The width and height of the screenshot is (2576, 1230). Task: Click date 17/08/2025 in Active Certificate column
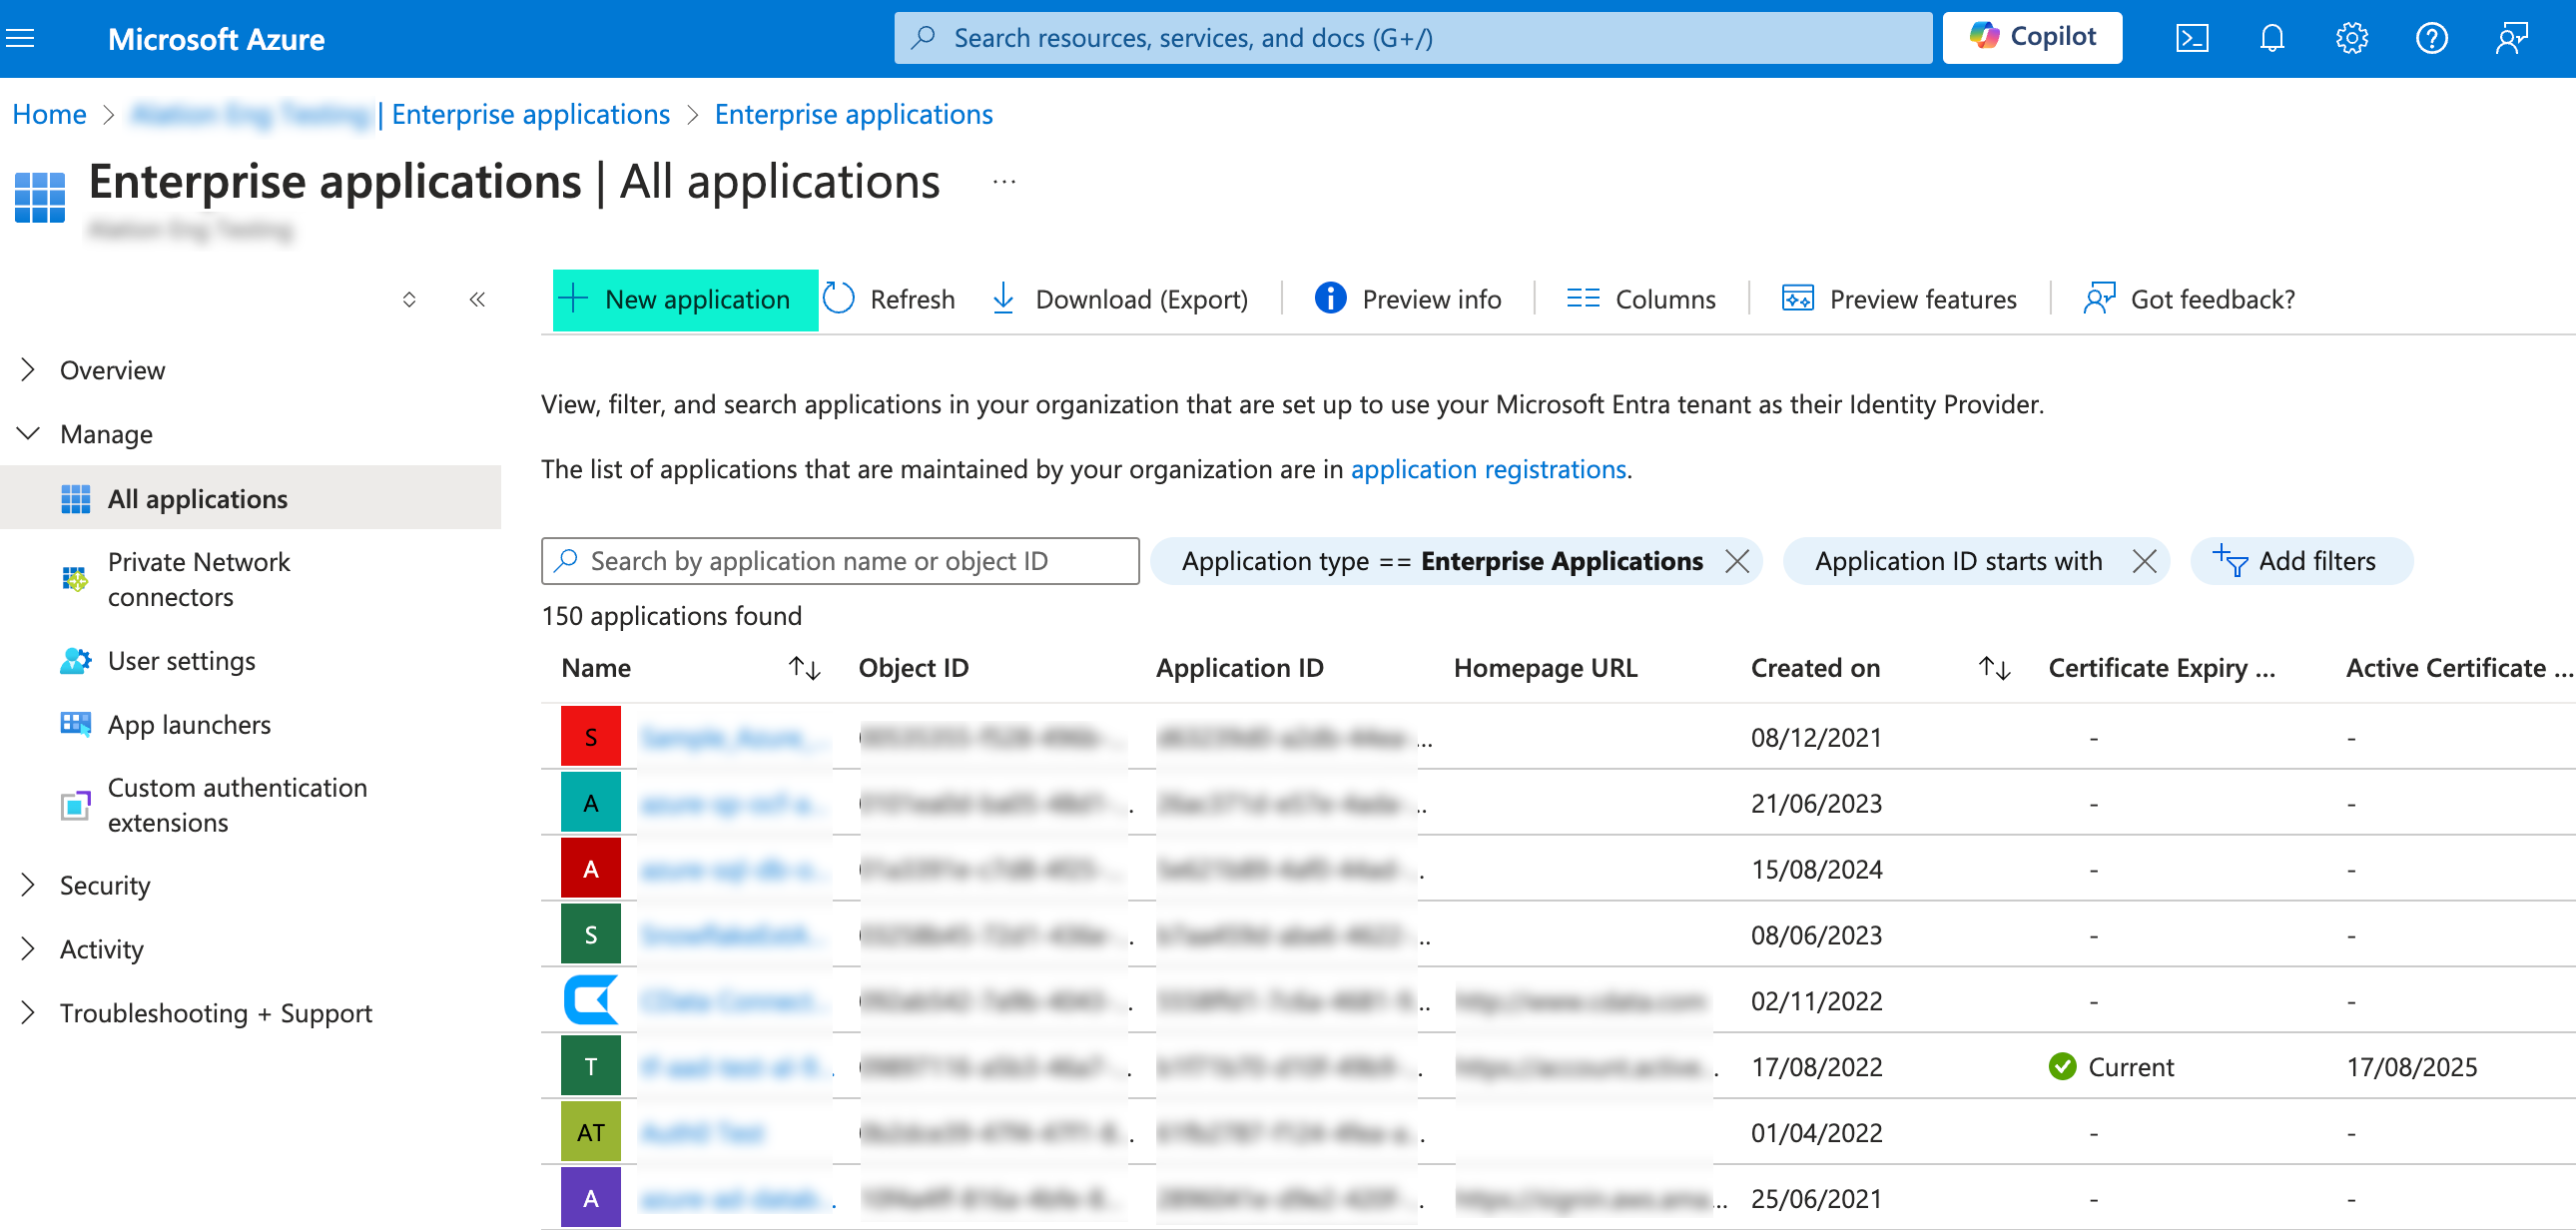coord(2411,1067)
